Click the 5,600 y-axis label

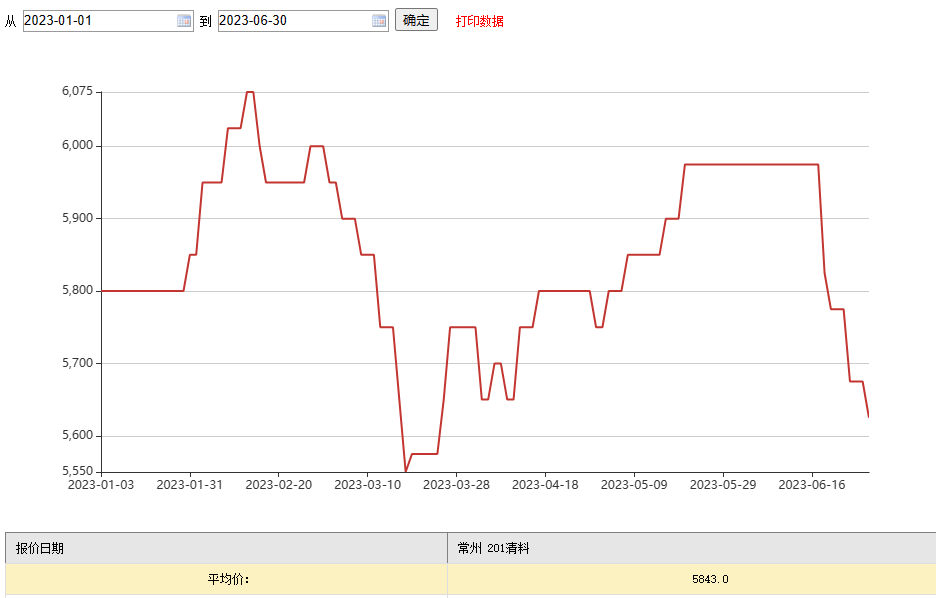(x=78, y=436)
